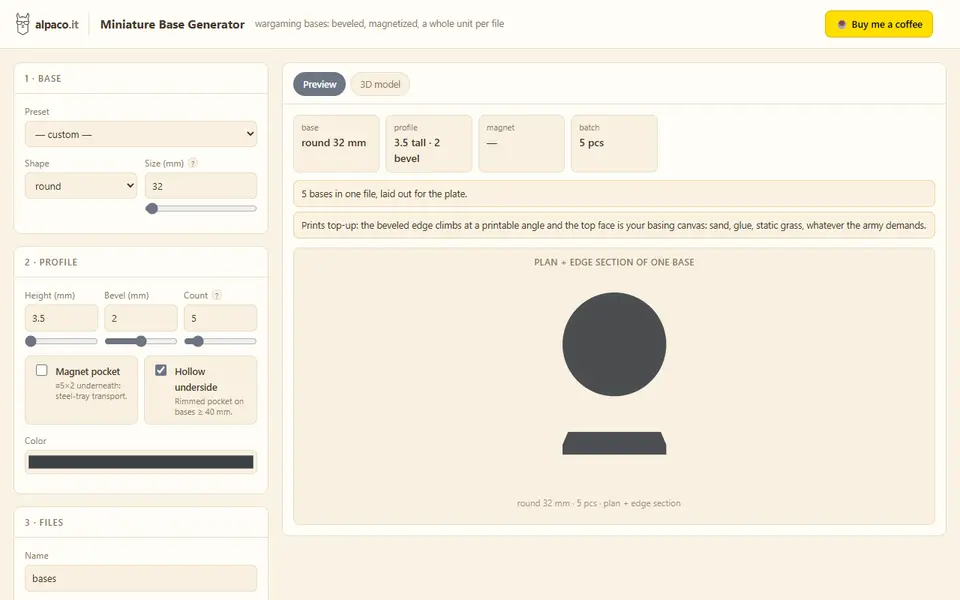Click the beveled edge section shape
The image size is (960, 600).
[614, 443]
